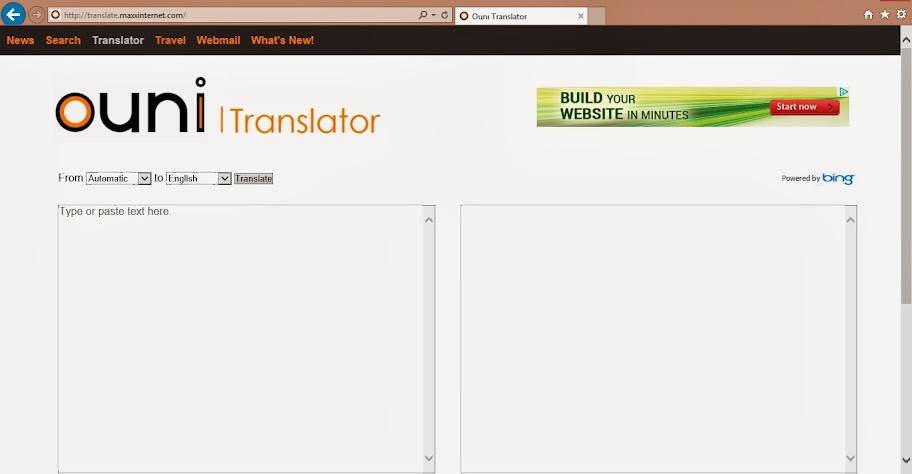Click the AdChoices icon on the ad
912x474 pixels.
pos(843,92)
